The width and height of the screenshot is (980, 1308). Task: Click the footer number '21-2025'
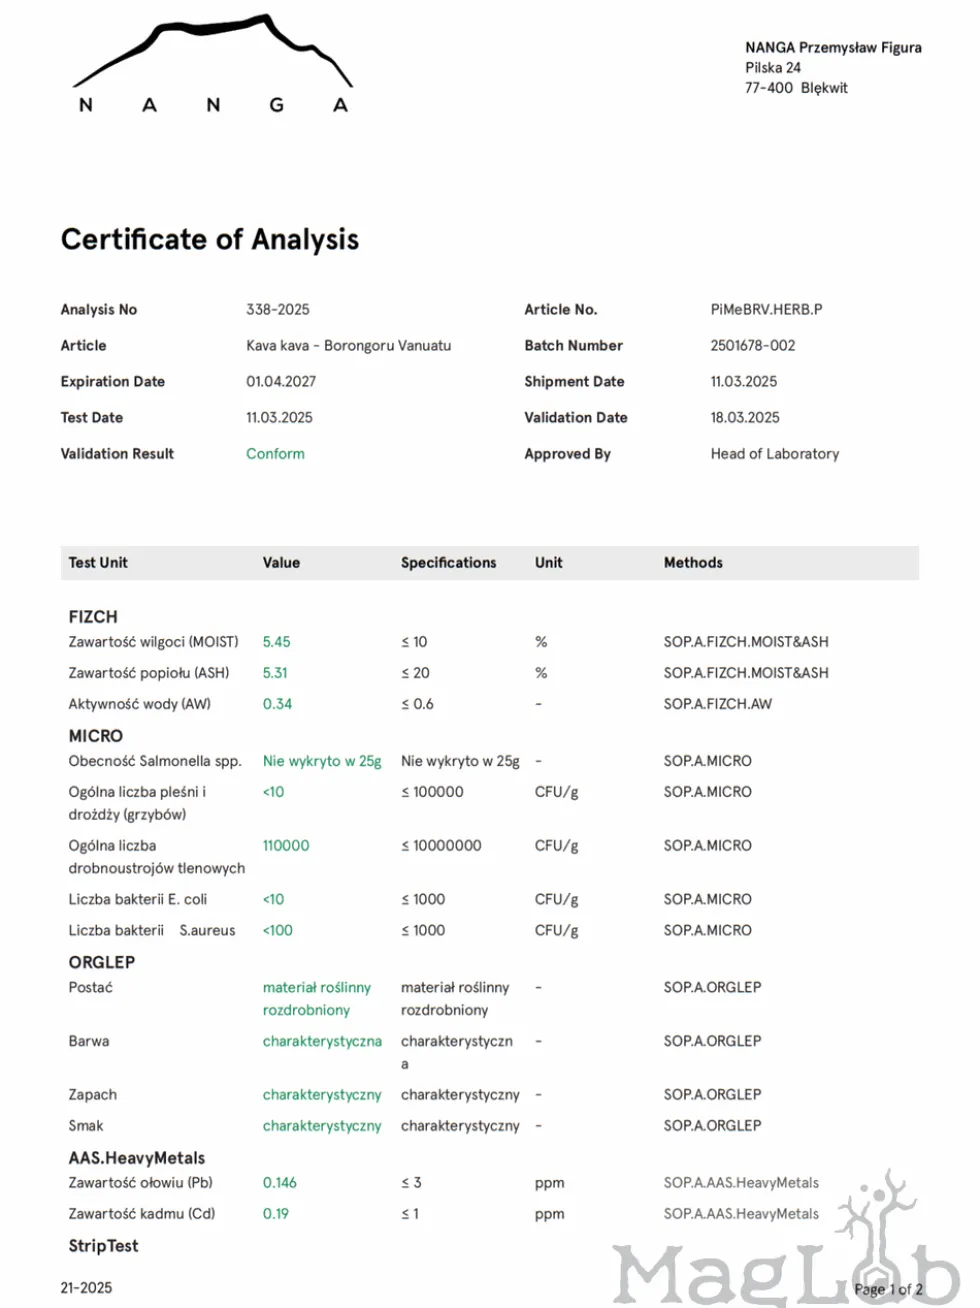87,1288
